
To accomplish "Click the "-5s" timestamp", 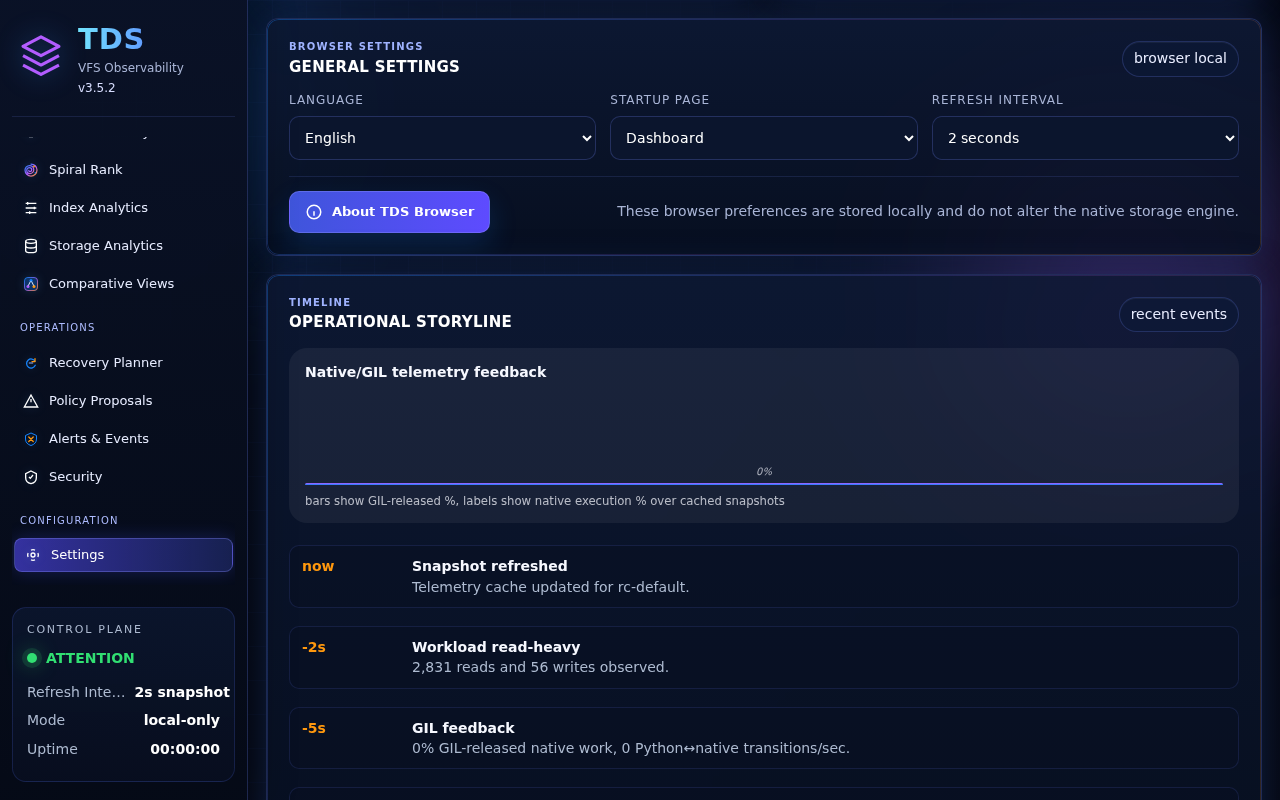I will point(314,728).
